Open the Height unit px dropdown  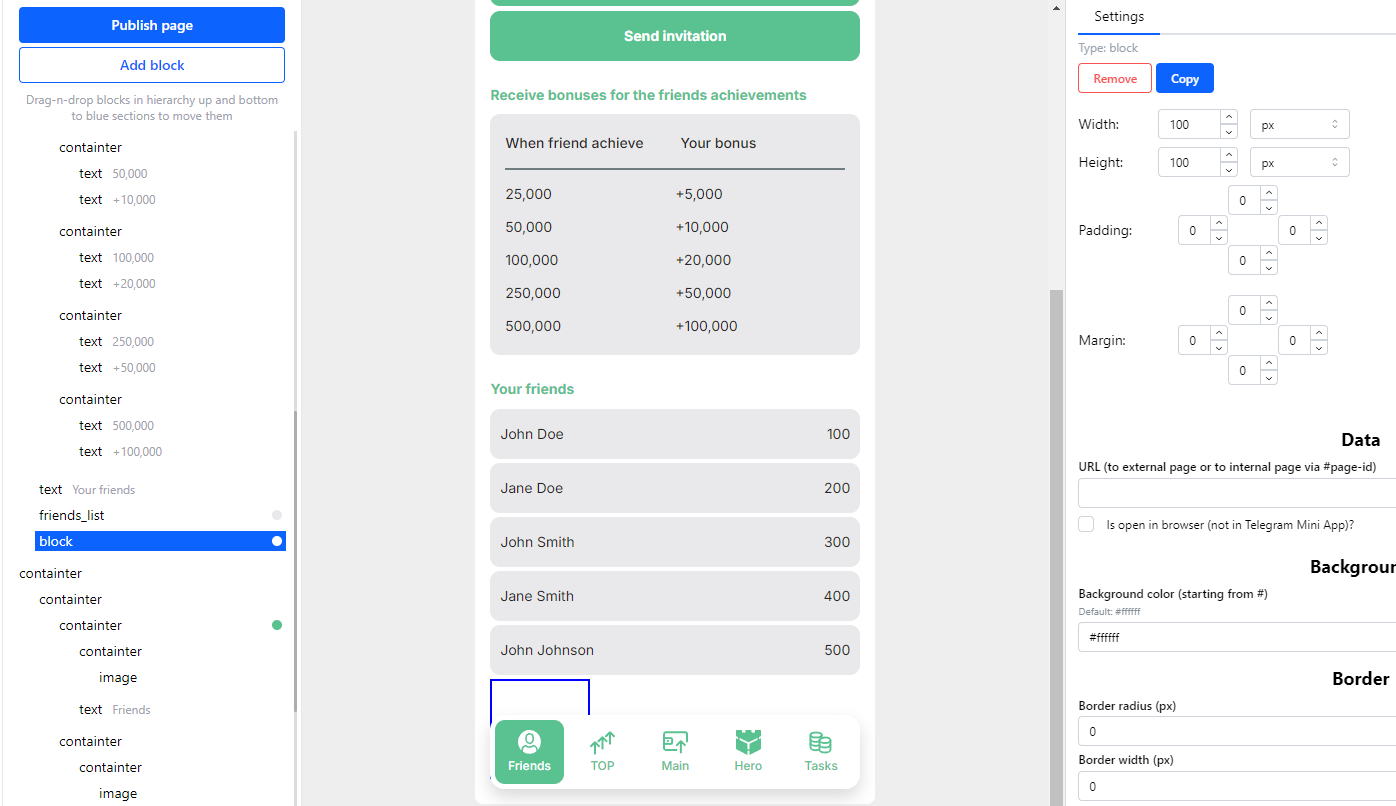point(1299,162)
